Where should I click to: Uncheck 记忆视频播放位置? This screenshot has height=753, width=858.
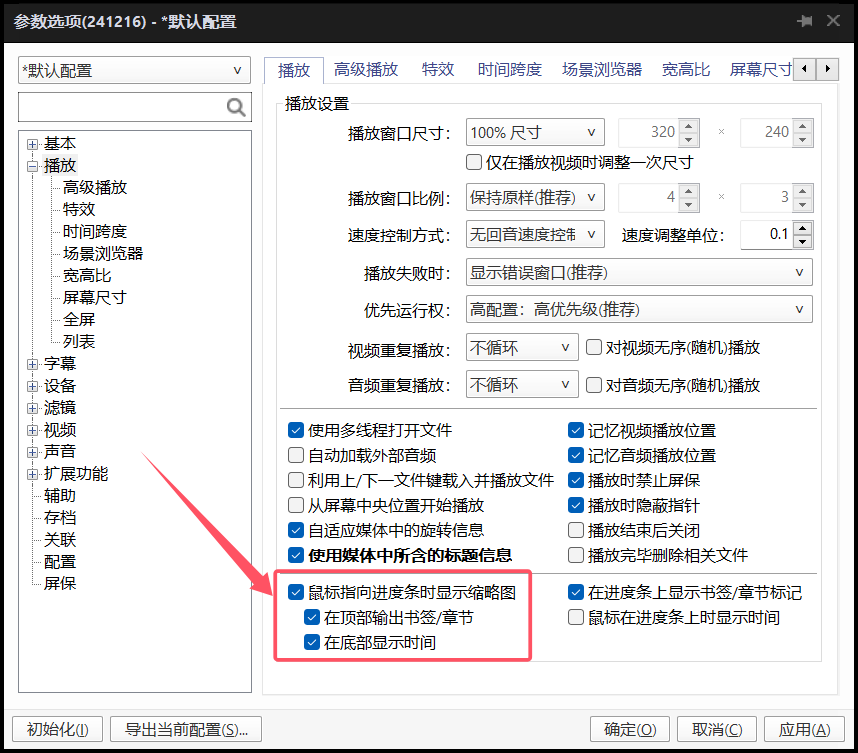[x=576, y=430]
